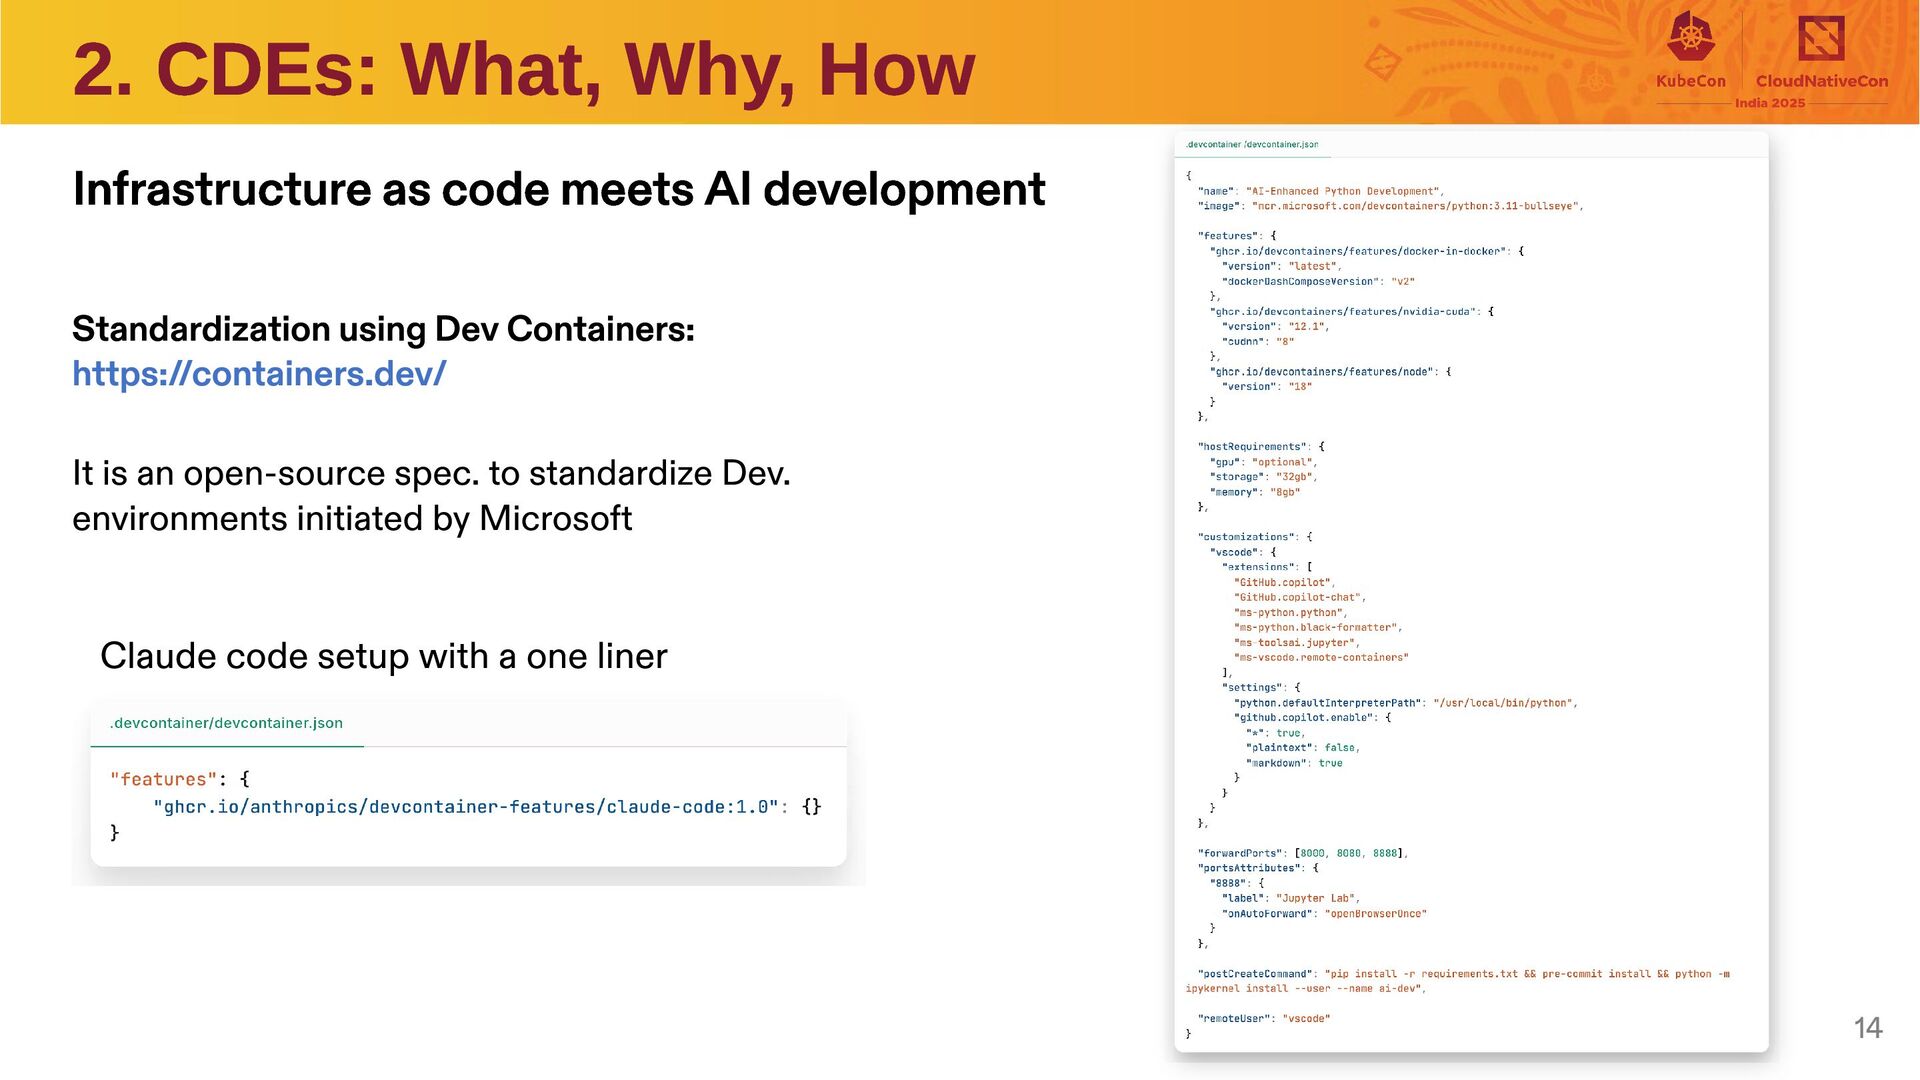
Task: Click the page number 14
Action: click(1867, 1028)
